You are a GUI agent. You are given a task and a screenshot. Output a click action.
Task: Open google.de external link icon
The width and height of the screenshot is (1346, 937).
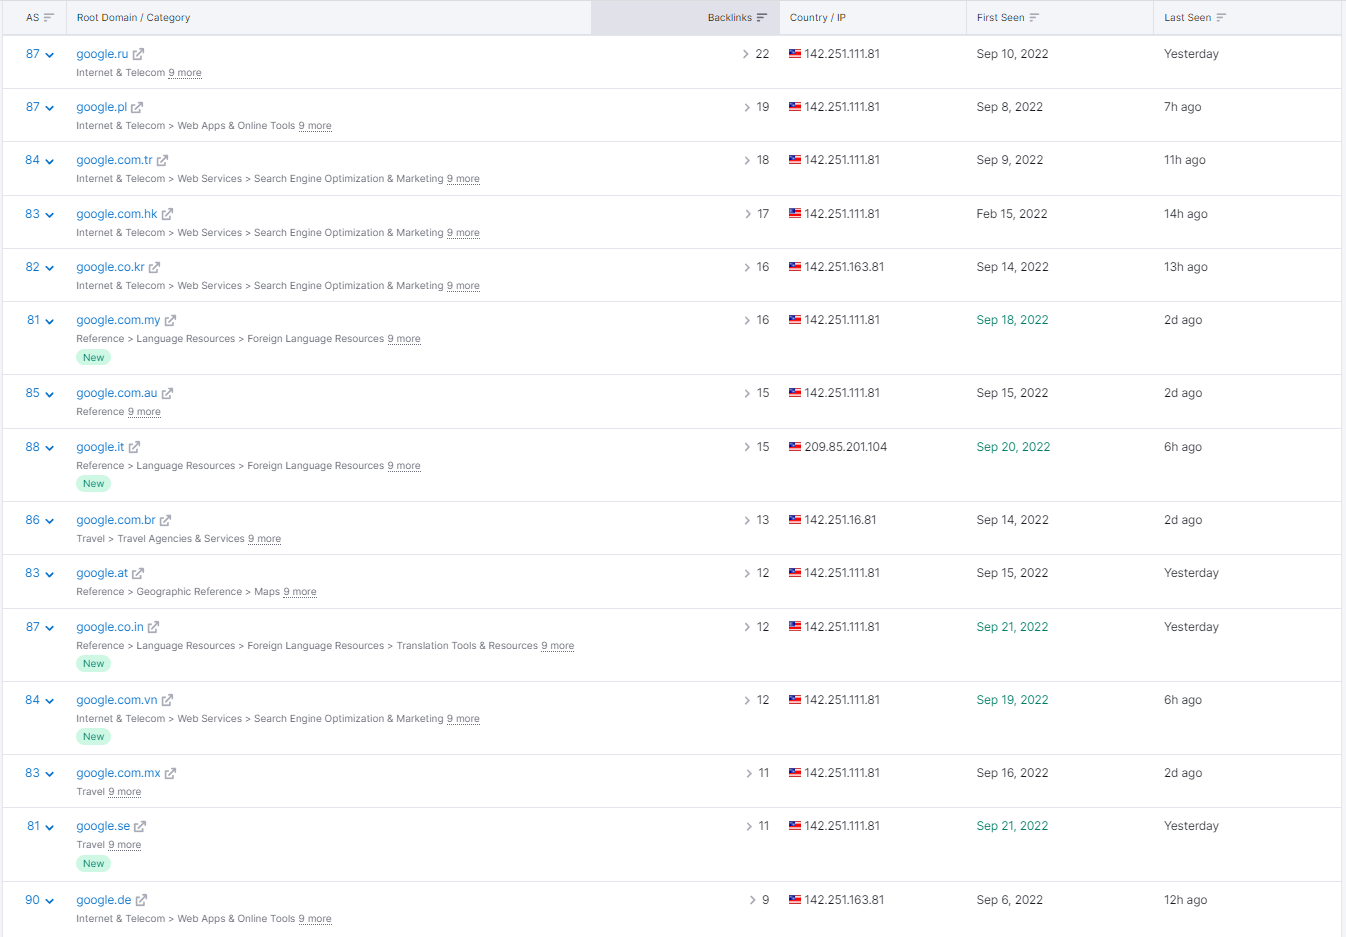[x=141, y=900]
